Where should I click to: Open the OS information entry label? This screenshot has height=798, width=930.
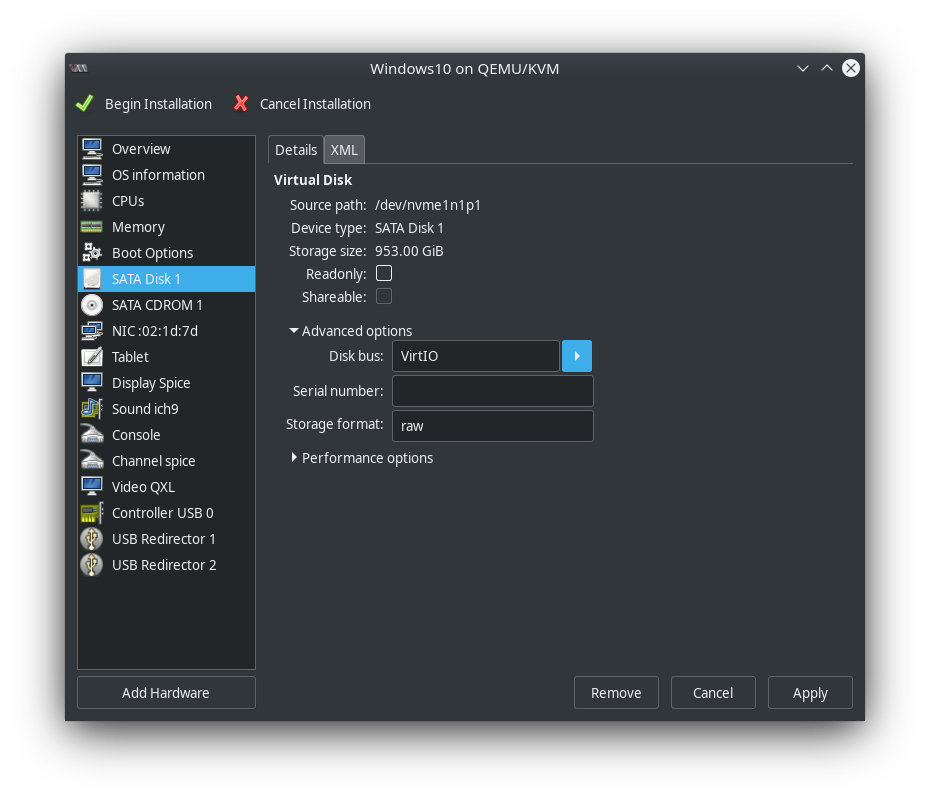click(158, 175)
